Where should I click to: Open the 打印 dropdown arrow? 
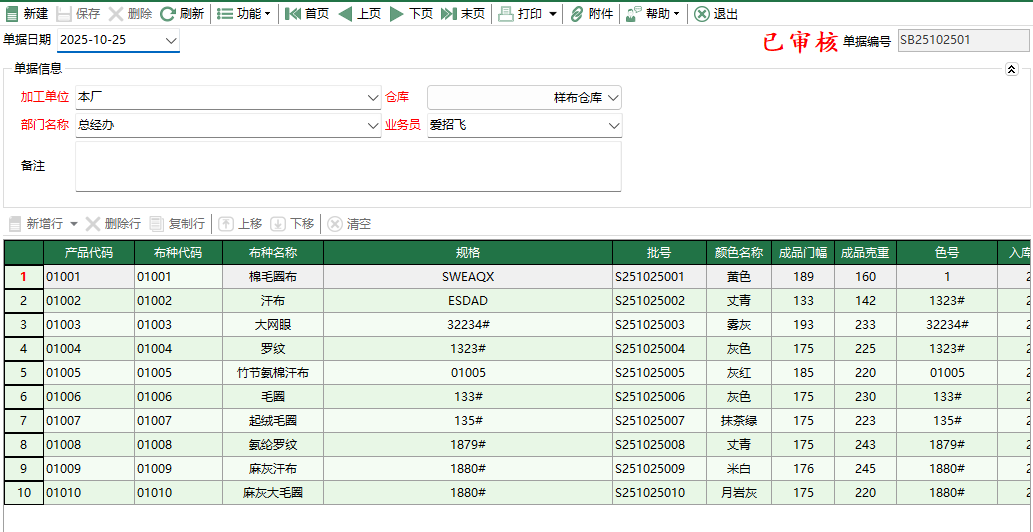coord(552,14)
